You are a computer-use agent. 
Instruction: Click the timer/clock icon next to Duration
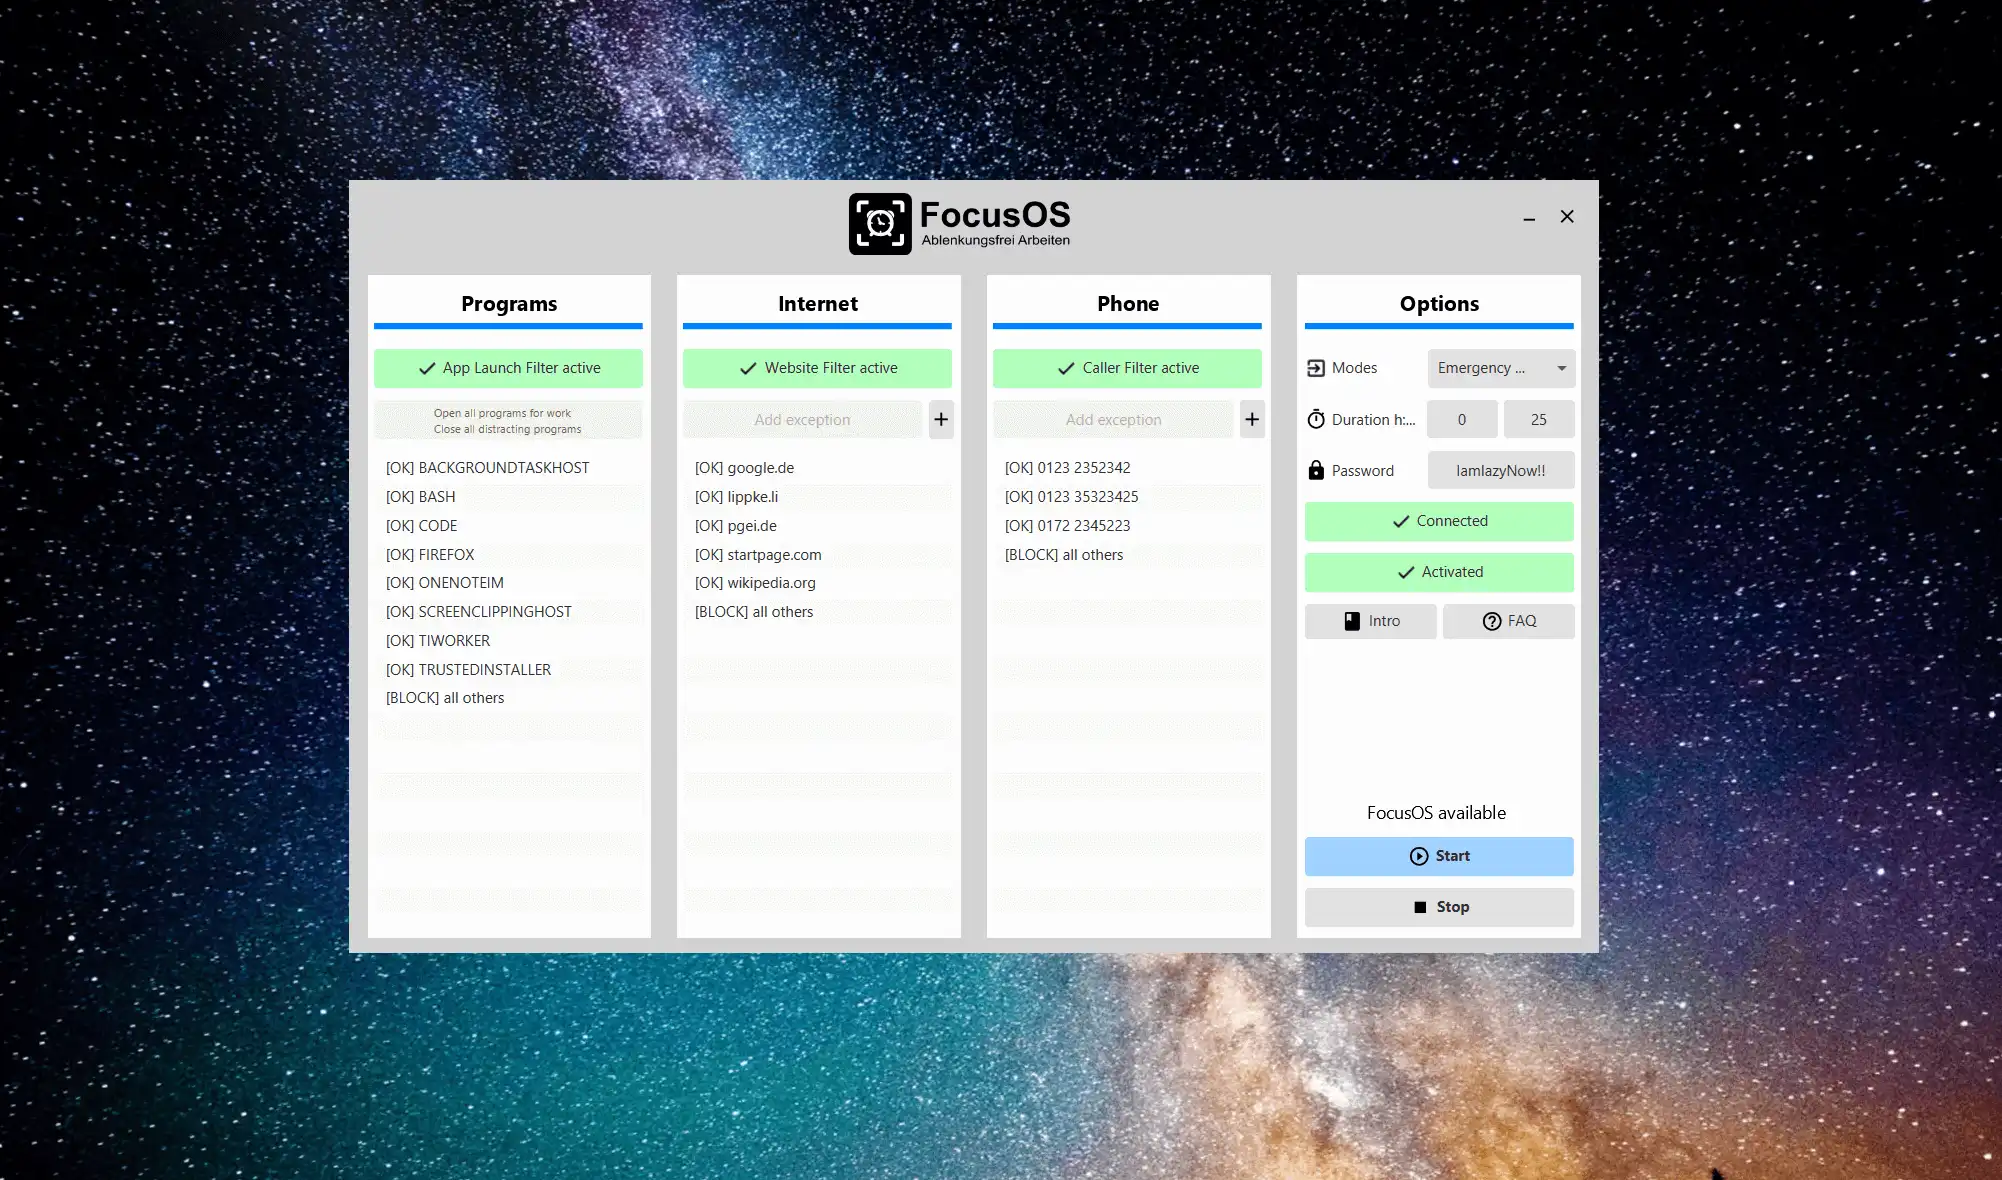coord(1315,419)
